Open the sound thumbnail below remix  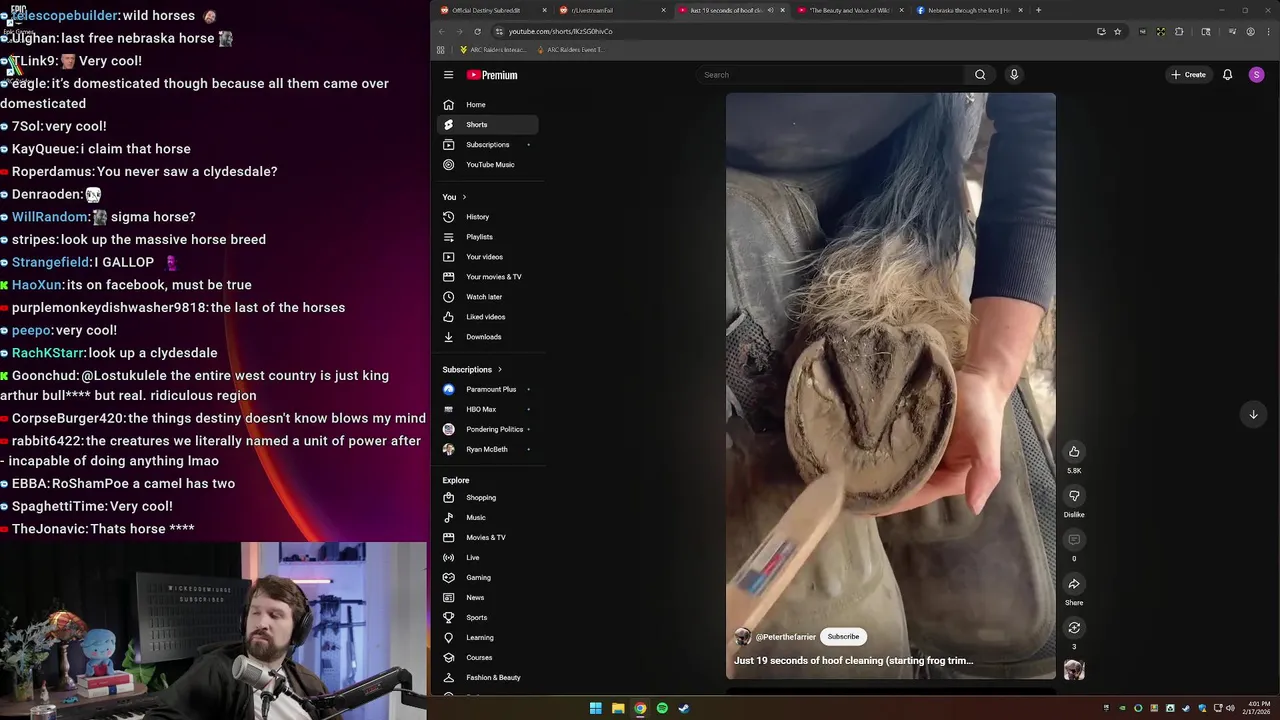1074,670
